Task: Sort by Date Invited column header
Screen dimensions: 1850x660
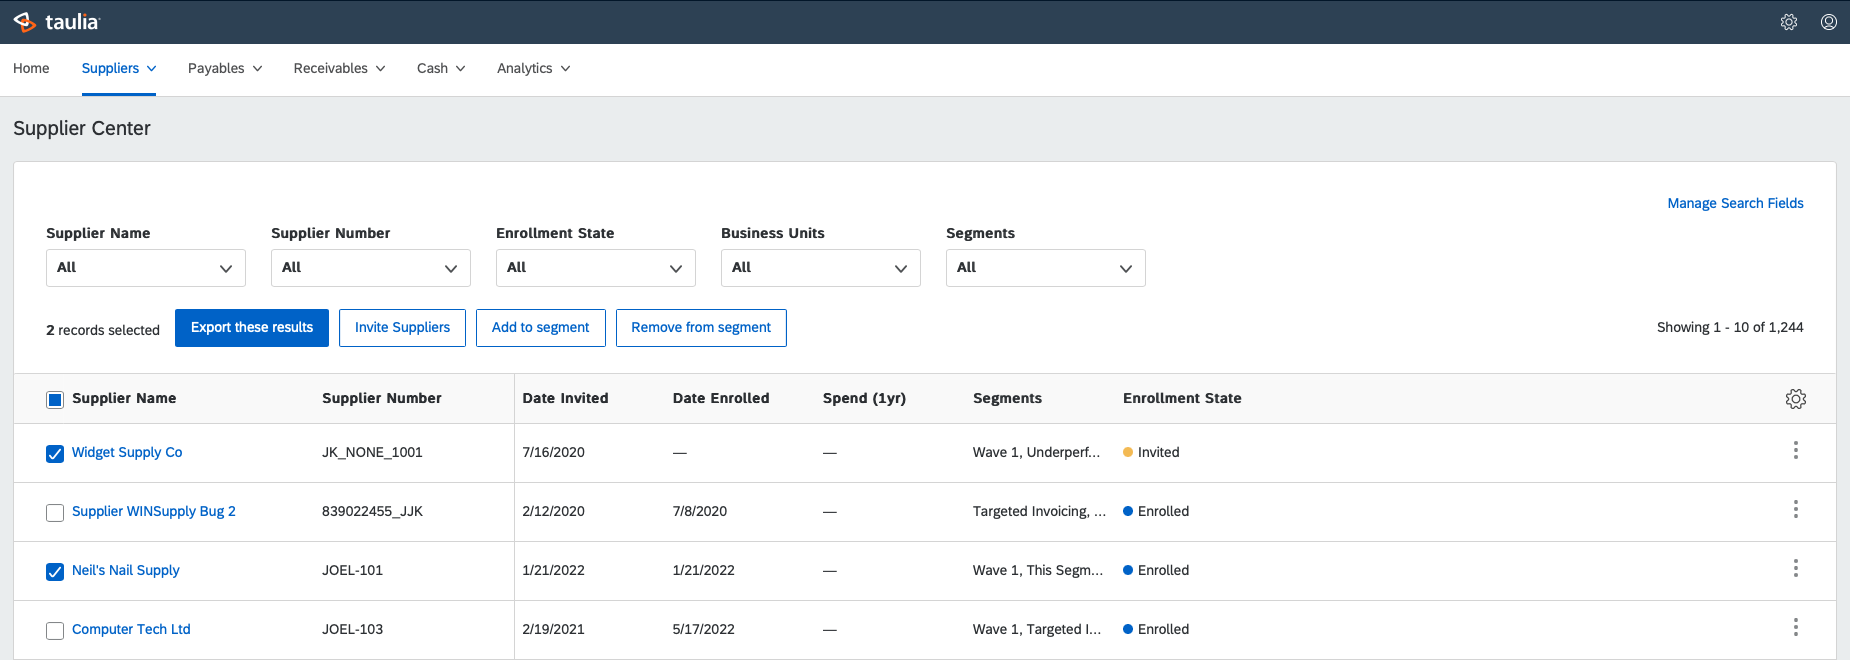Action: coord(565,398)
